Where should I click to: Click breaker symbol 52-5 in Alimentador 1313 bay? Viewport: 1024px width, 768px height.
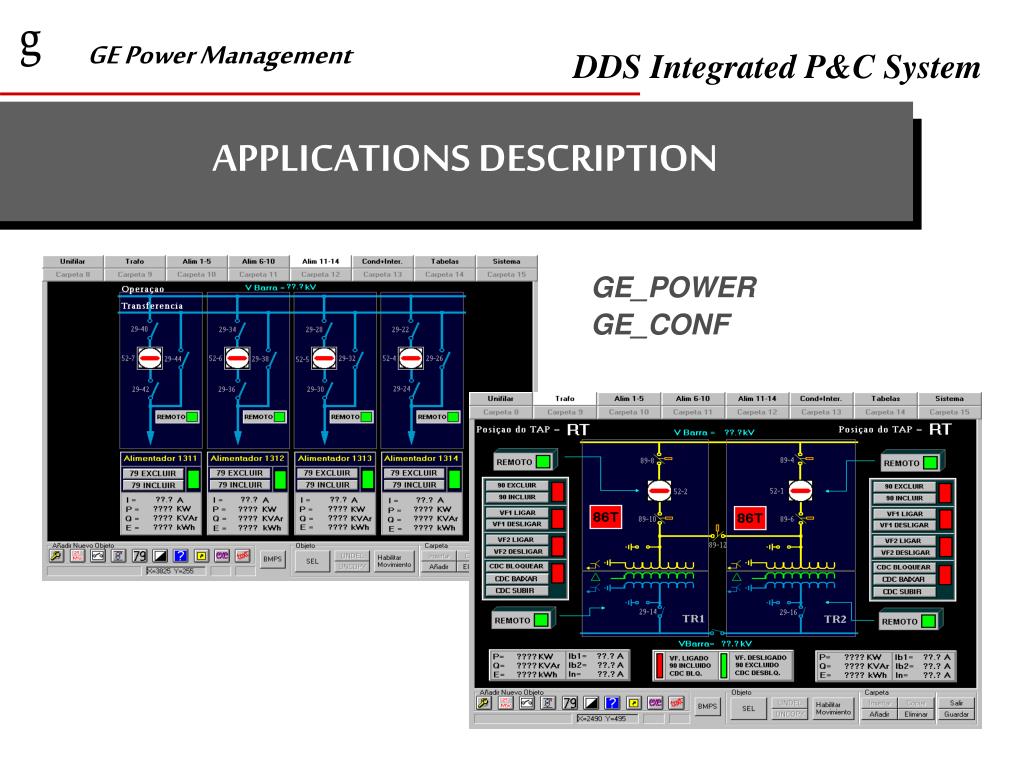pos(324,358)
